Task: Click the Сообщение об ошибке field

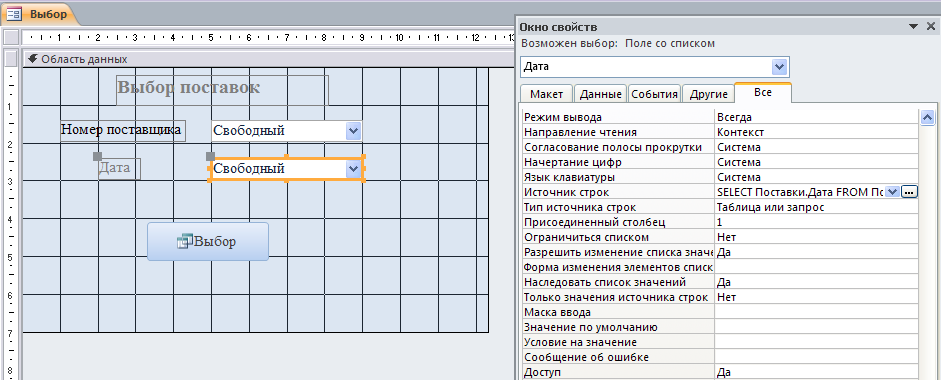Action: (816, 357)
